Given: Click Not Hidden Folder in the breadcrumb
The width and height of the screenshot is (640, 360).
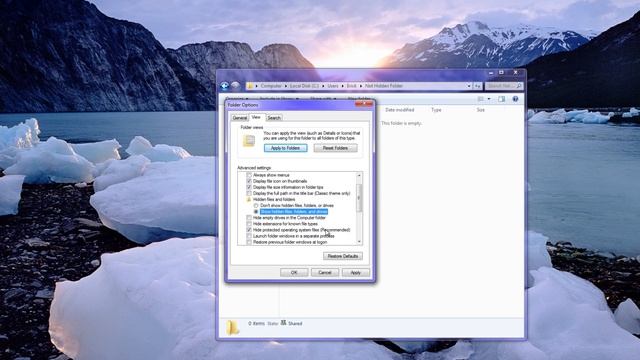Looking at the screenshot, I should pos(384,86).
